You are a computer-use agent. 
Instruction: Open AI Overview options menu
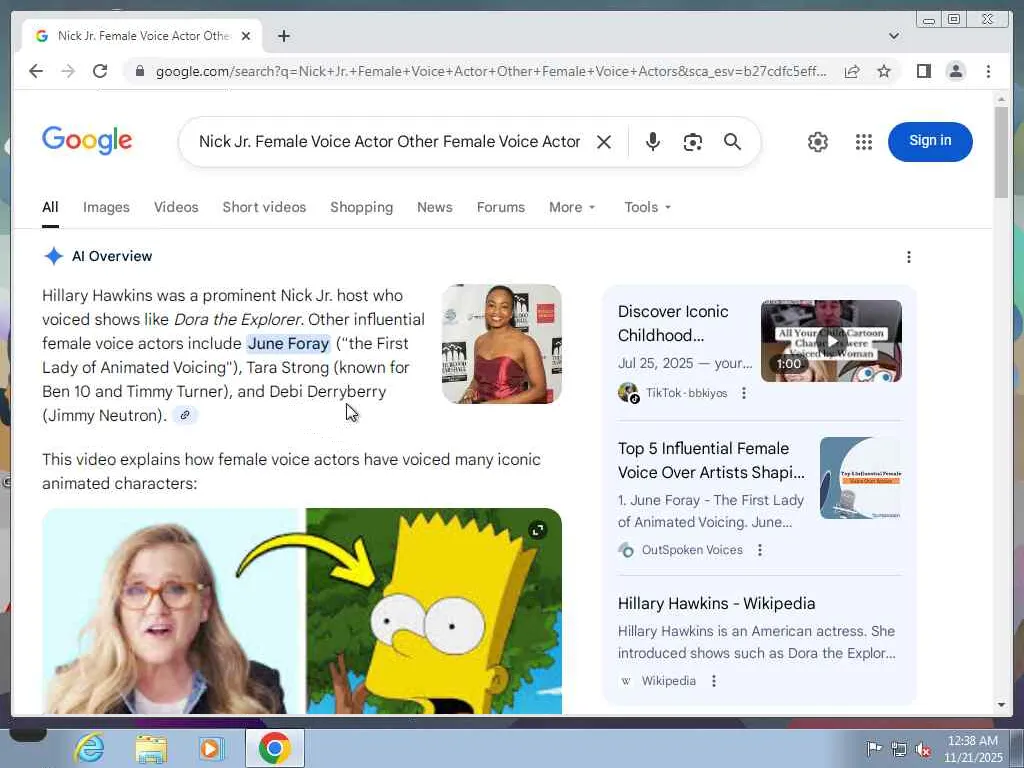tap(908, 257)
